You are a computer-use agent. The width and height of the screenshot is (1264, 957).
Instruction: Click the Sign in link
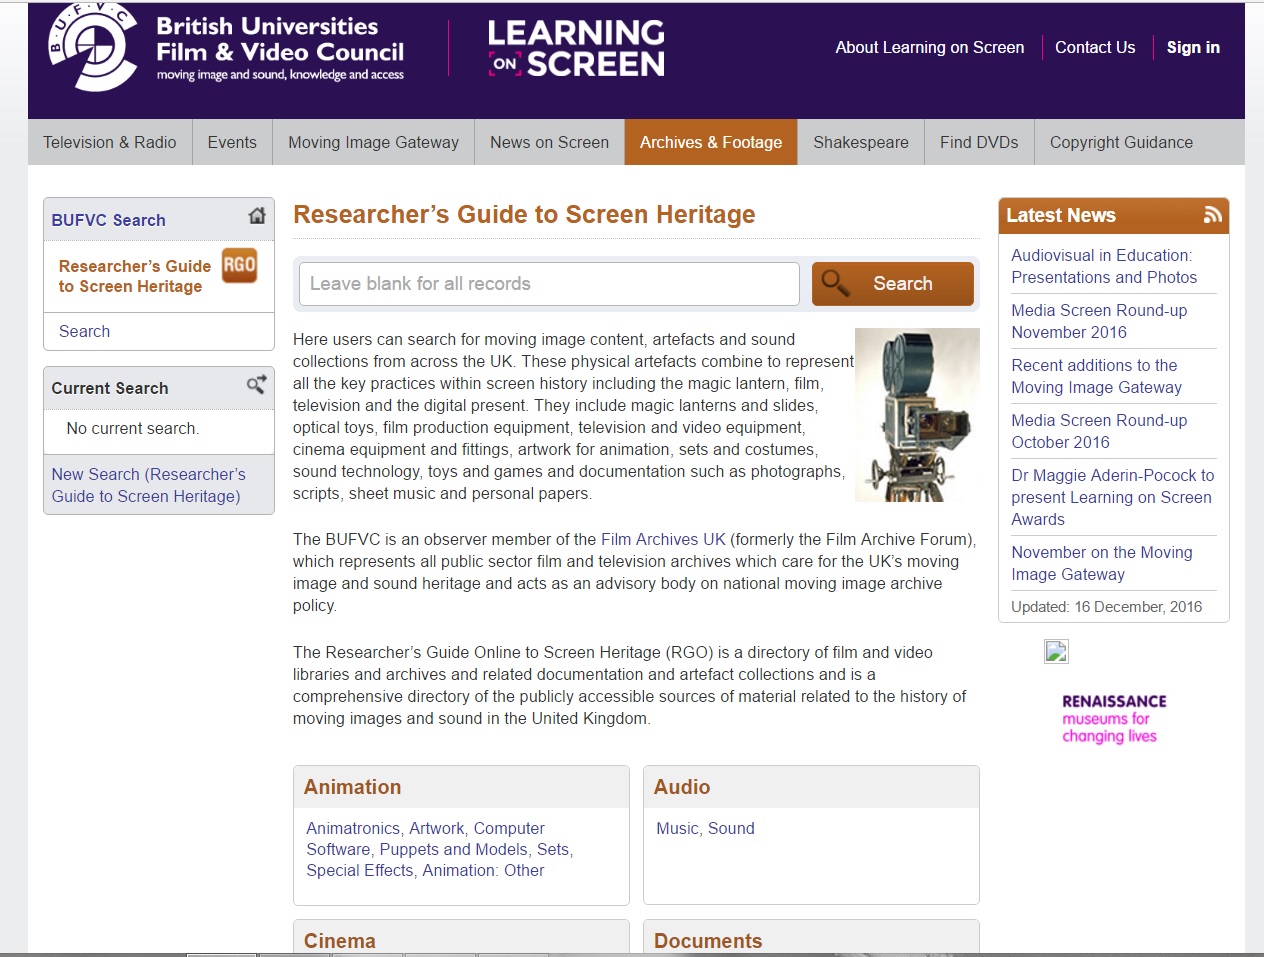1193,47
